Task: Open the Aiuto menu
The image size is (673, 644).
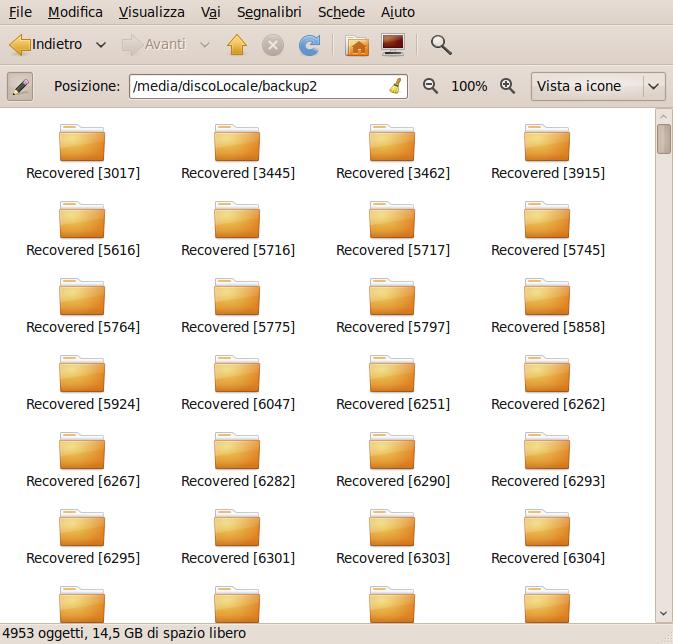Action: coord(397,12)
